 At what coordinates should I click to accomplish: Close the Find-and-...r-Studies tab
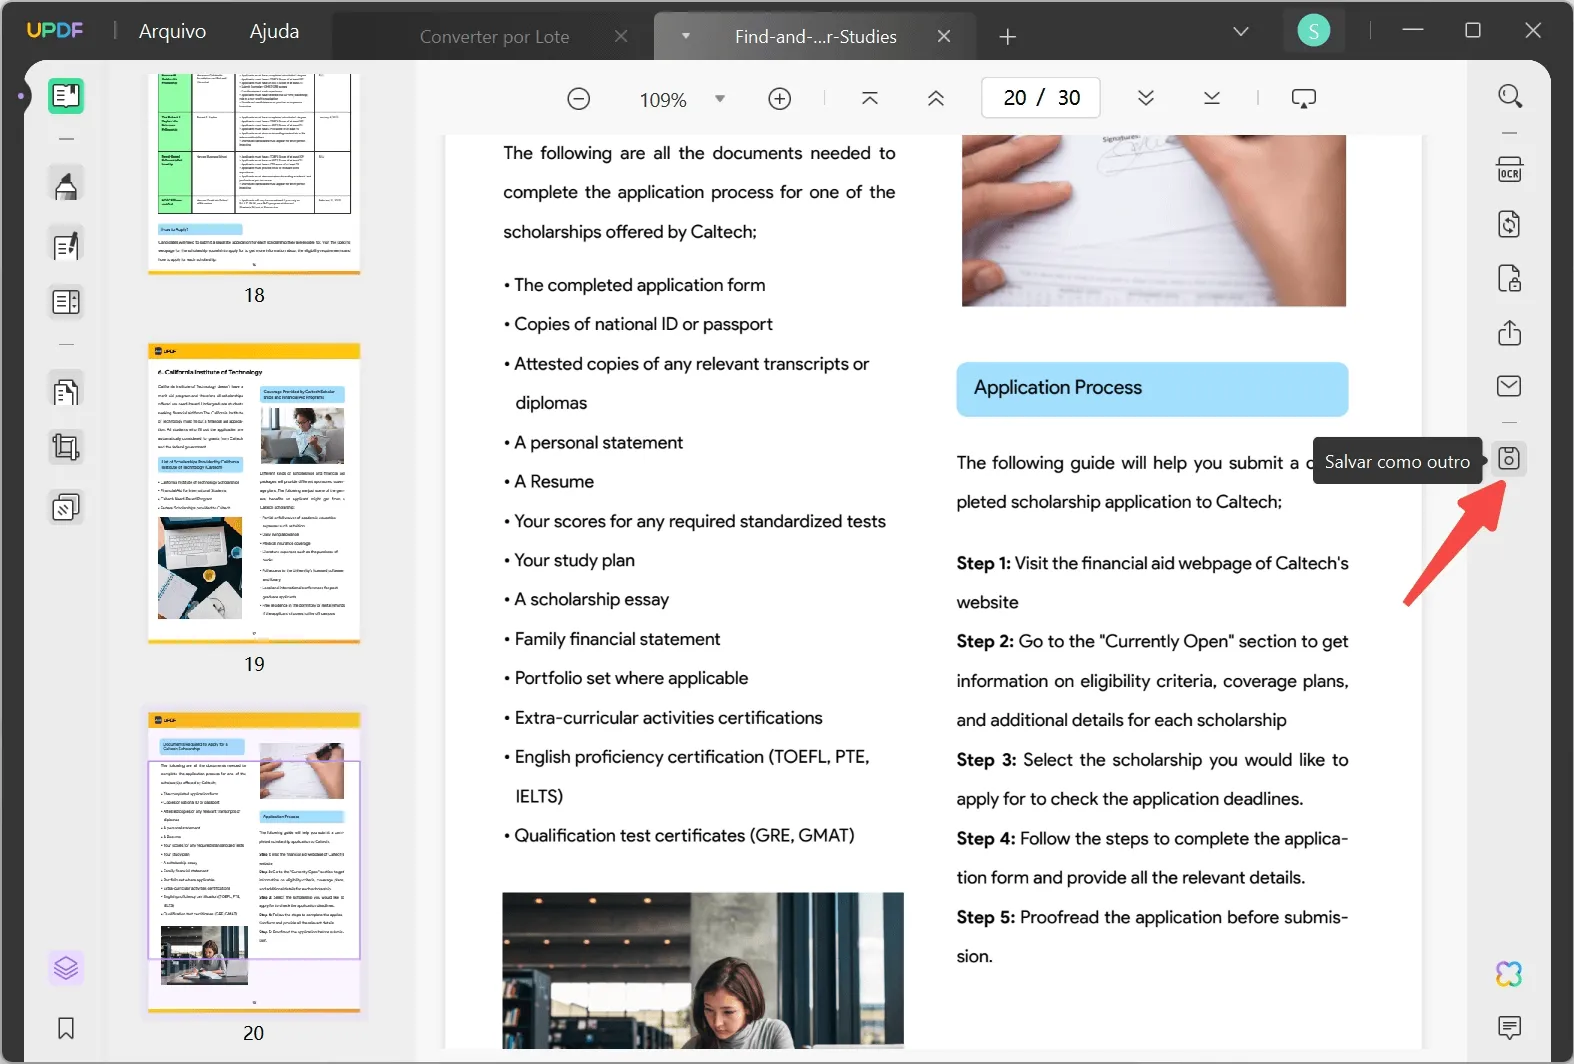click(x=944, y=36)
